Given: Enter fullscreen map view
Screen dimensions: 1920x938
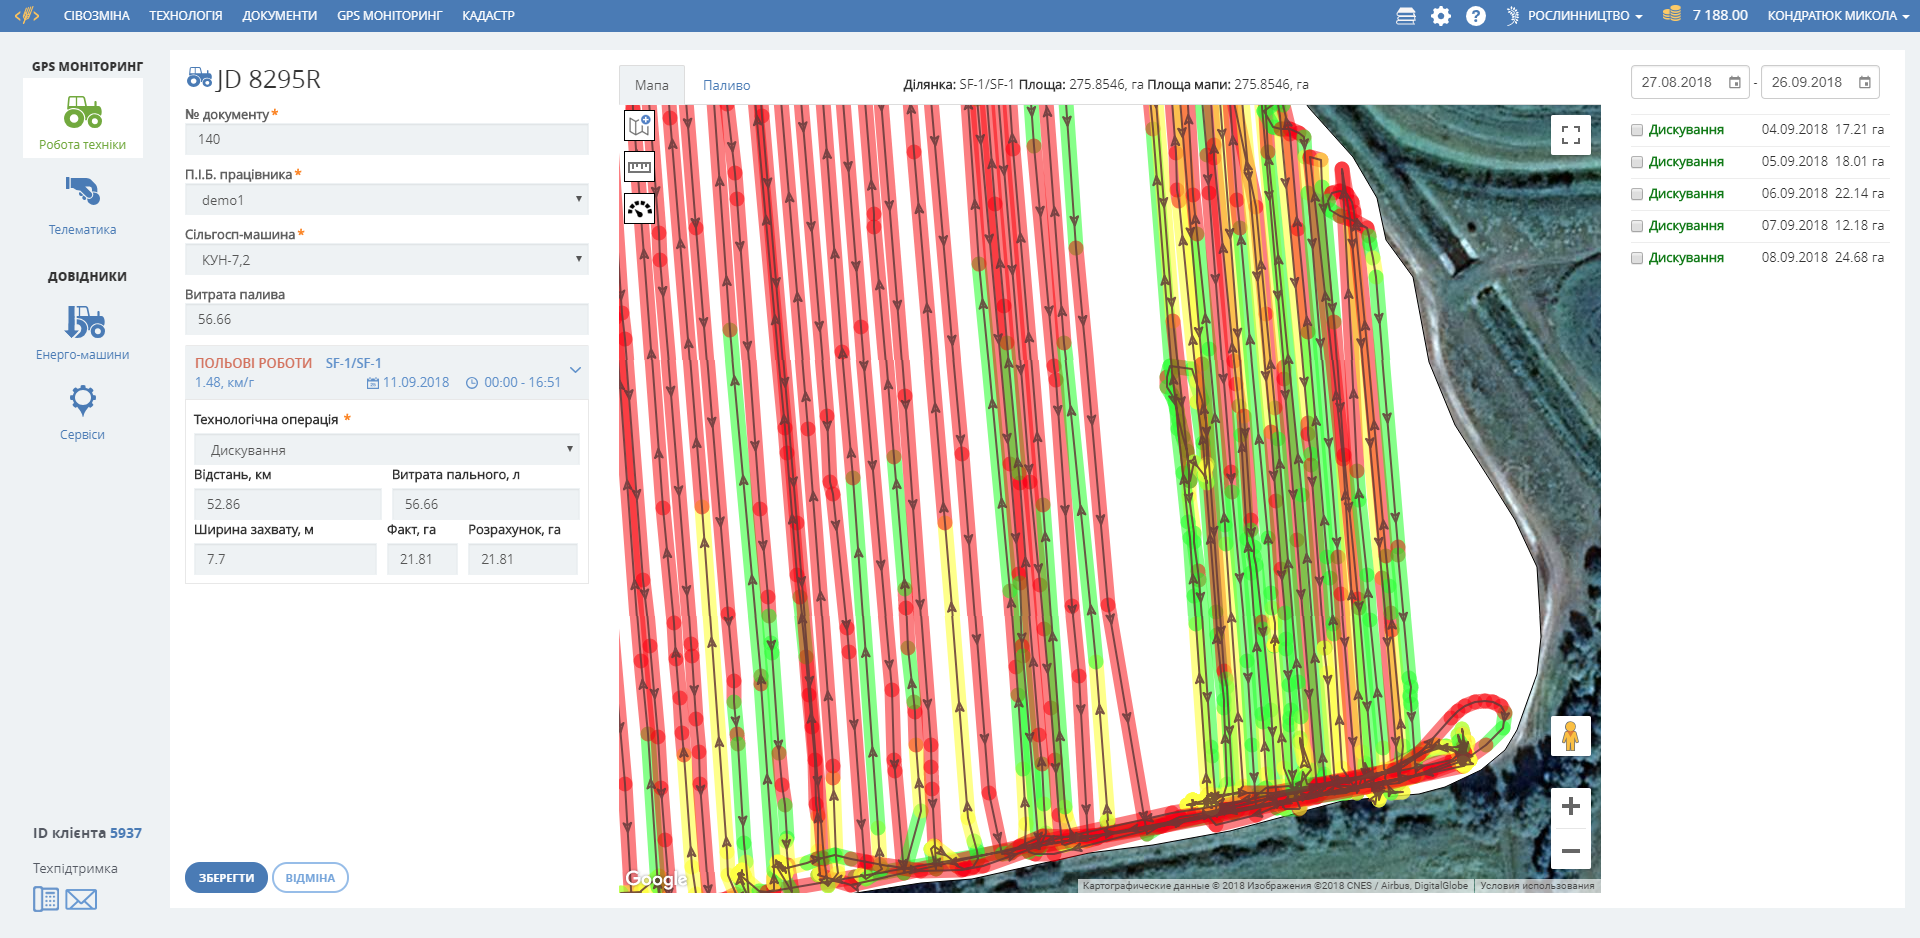Looking at the screenshot, I should point(1570,135).
